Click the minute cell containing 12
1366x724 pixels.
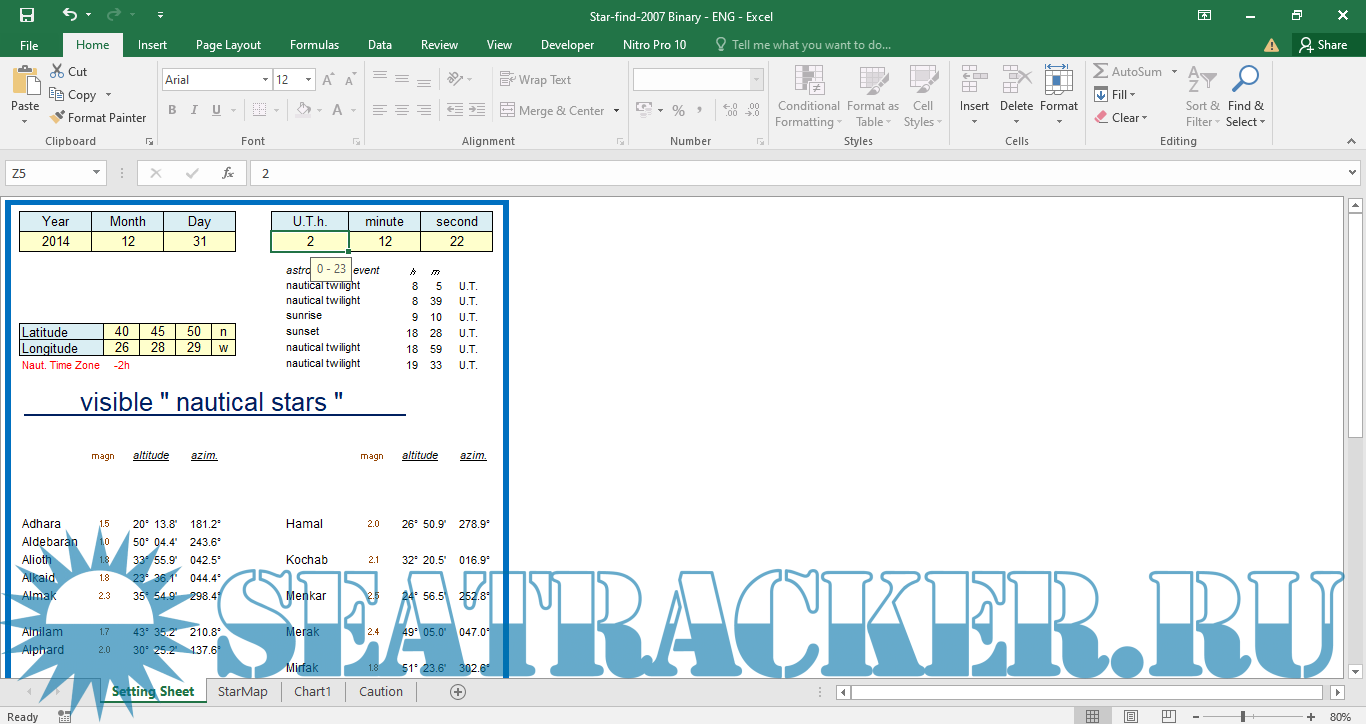coord(384,241)
